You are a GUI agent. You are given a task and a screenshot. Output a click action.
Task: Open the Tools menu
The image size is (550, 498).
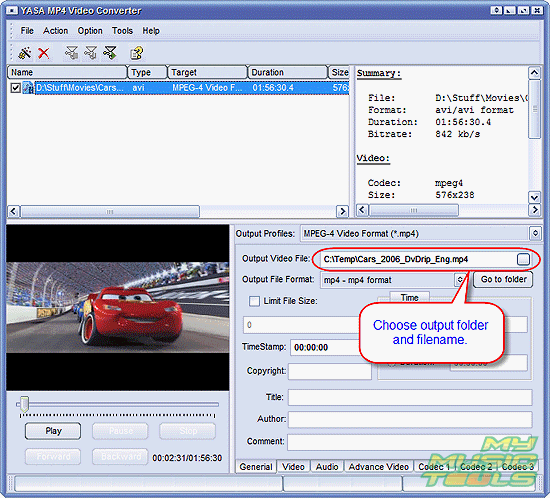point(122,31)
